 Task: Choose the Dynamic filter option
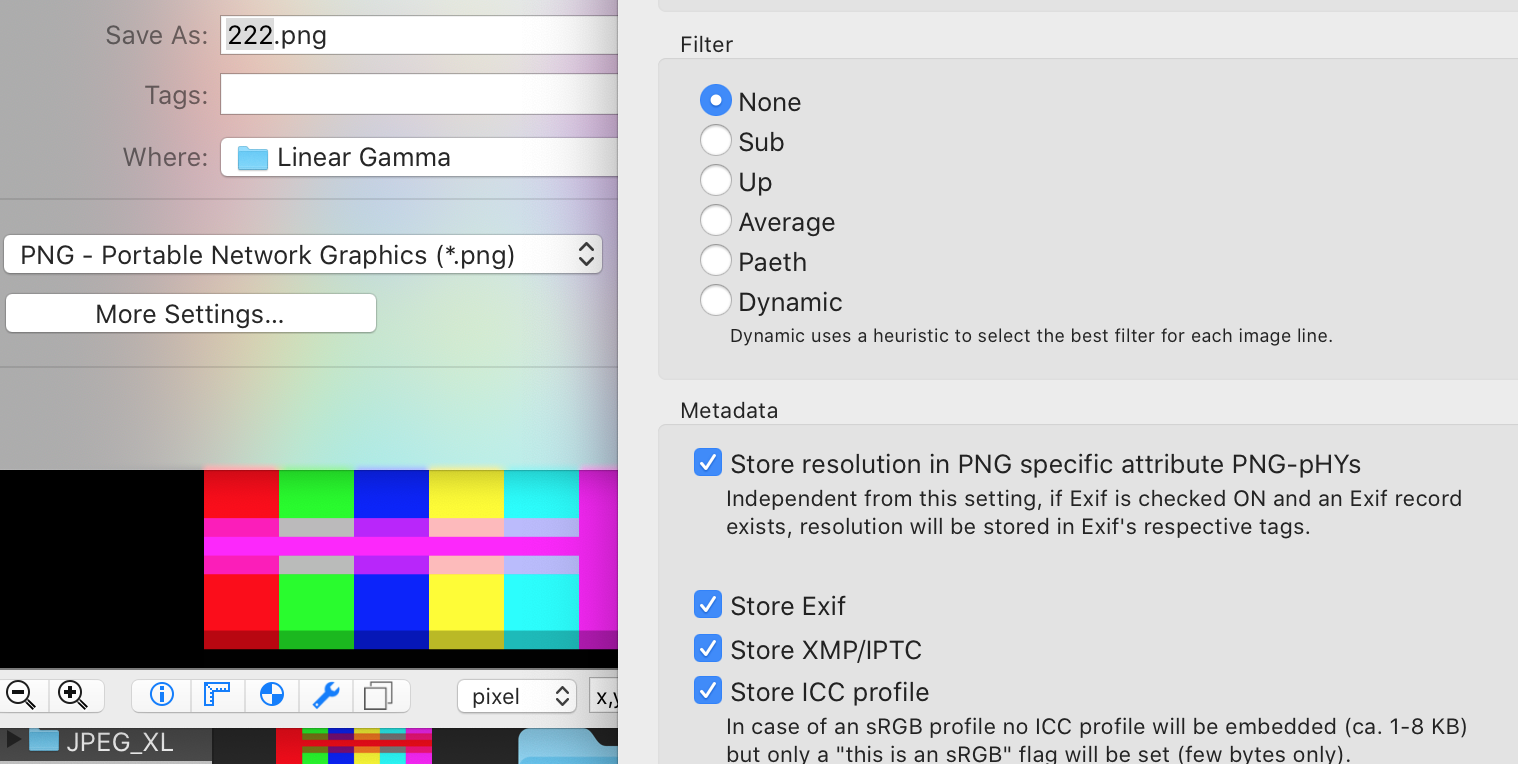click(x=715, y=301)
